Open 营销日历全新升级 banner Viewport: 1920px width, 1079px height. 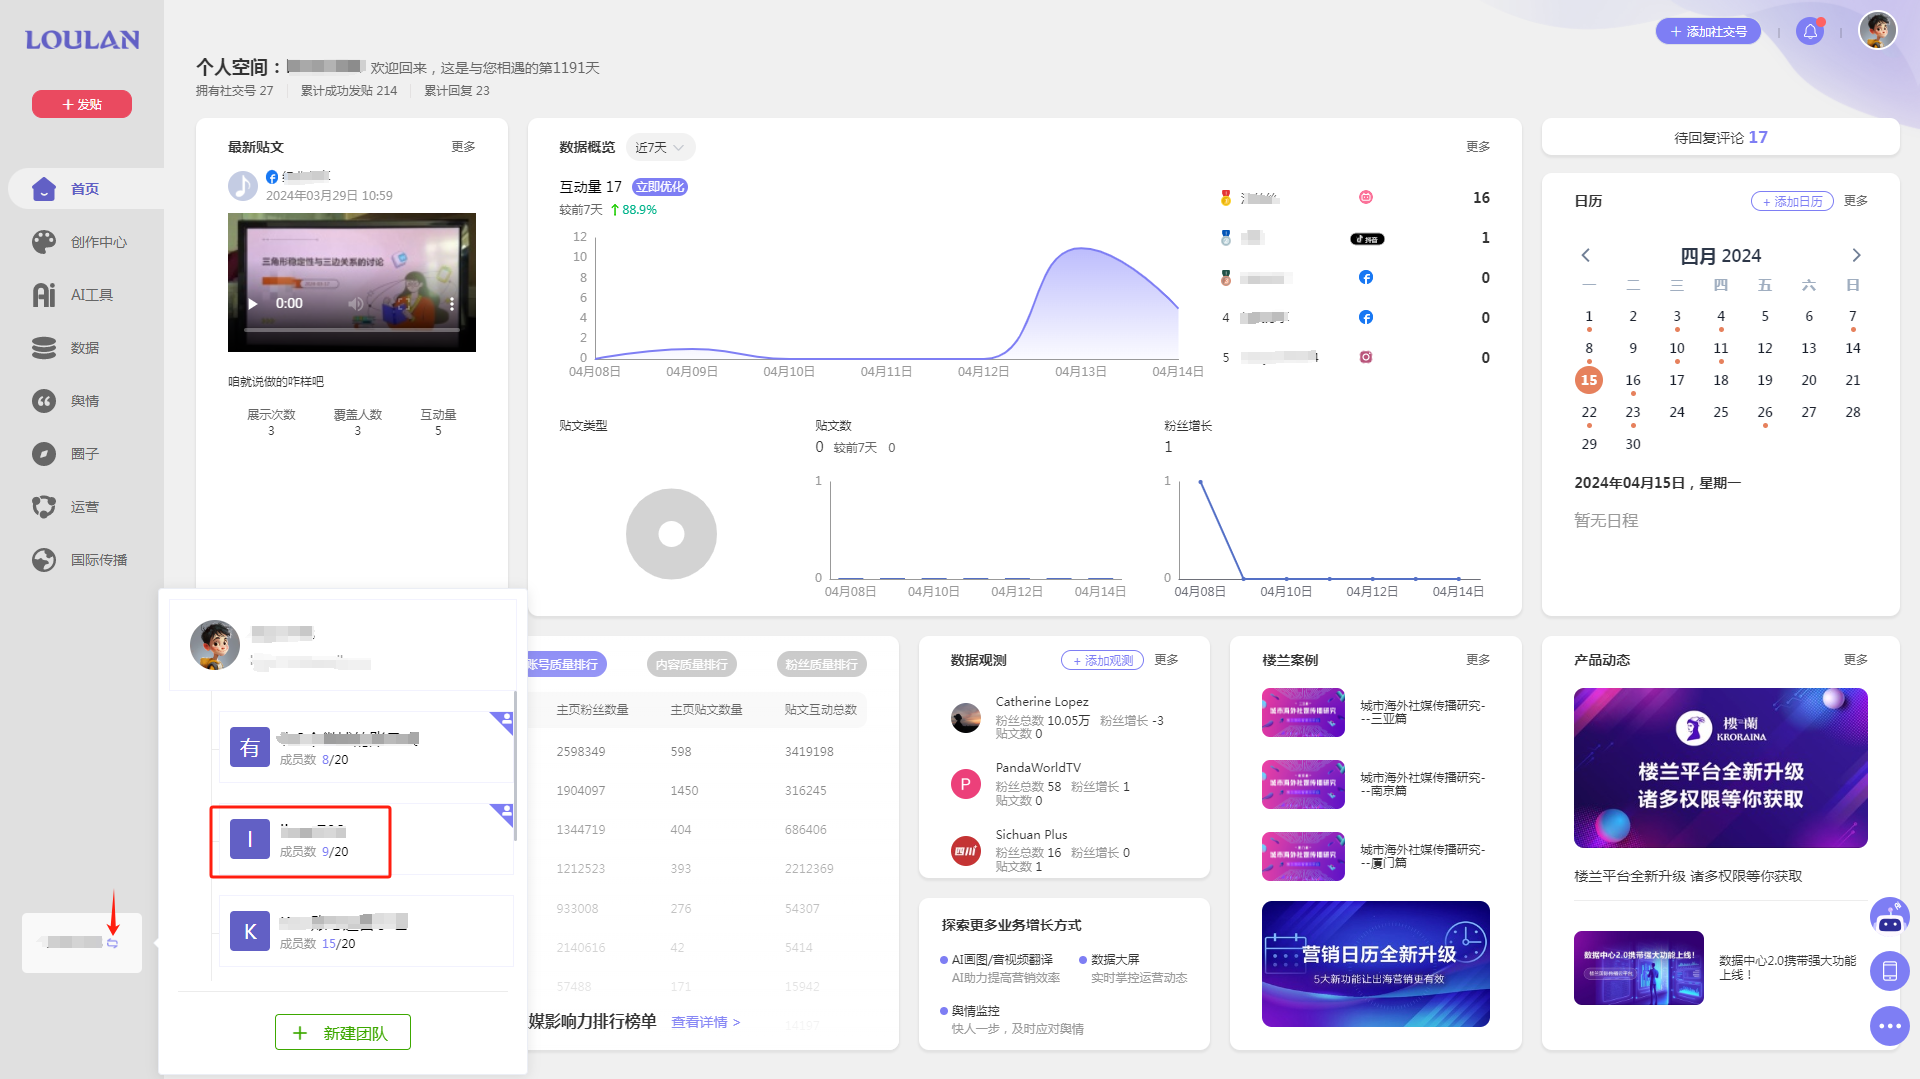pyautogui.click(x=1375, y=964)
